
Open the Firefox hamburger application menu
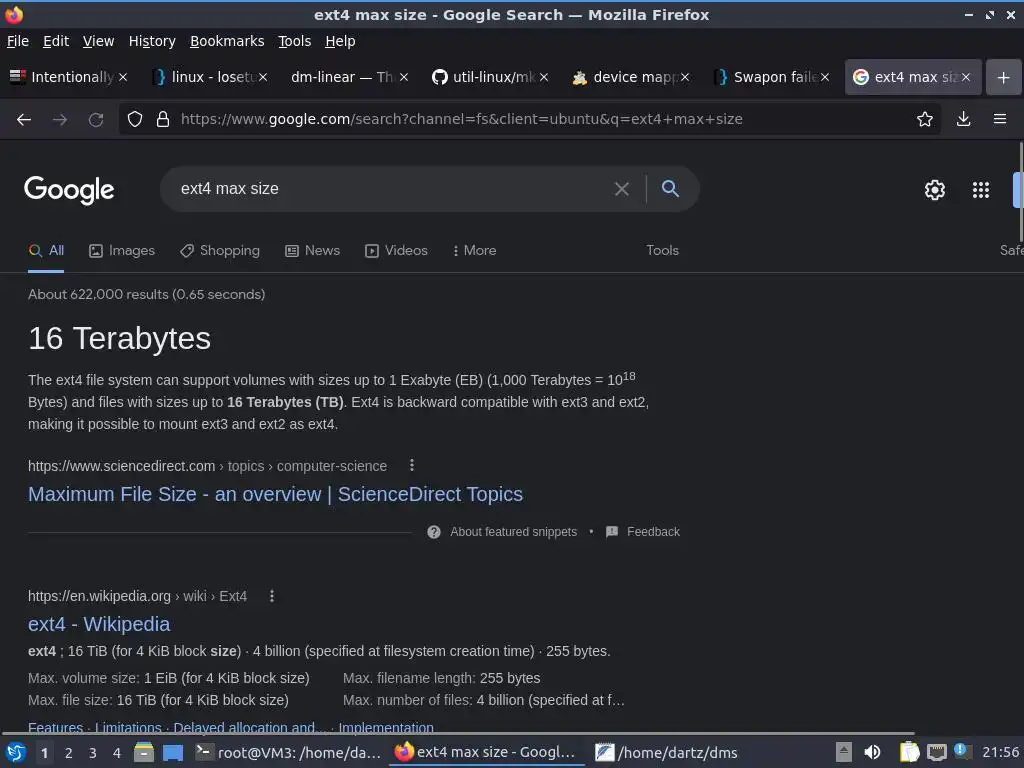point(999,119)
